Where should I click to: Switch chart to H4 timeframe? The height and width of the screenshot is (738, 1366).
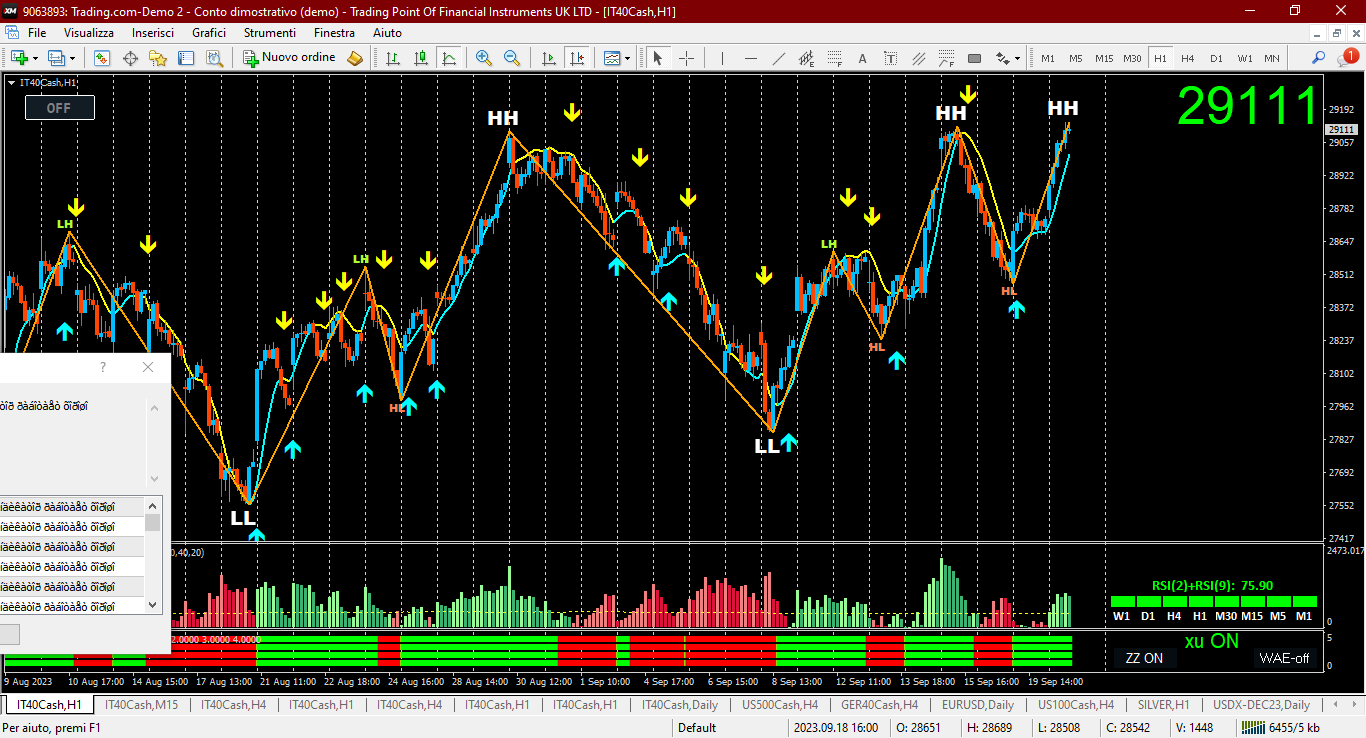pyautogui.click(x=1188, y=58)
